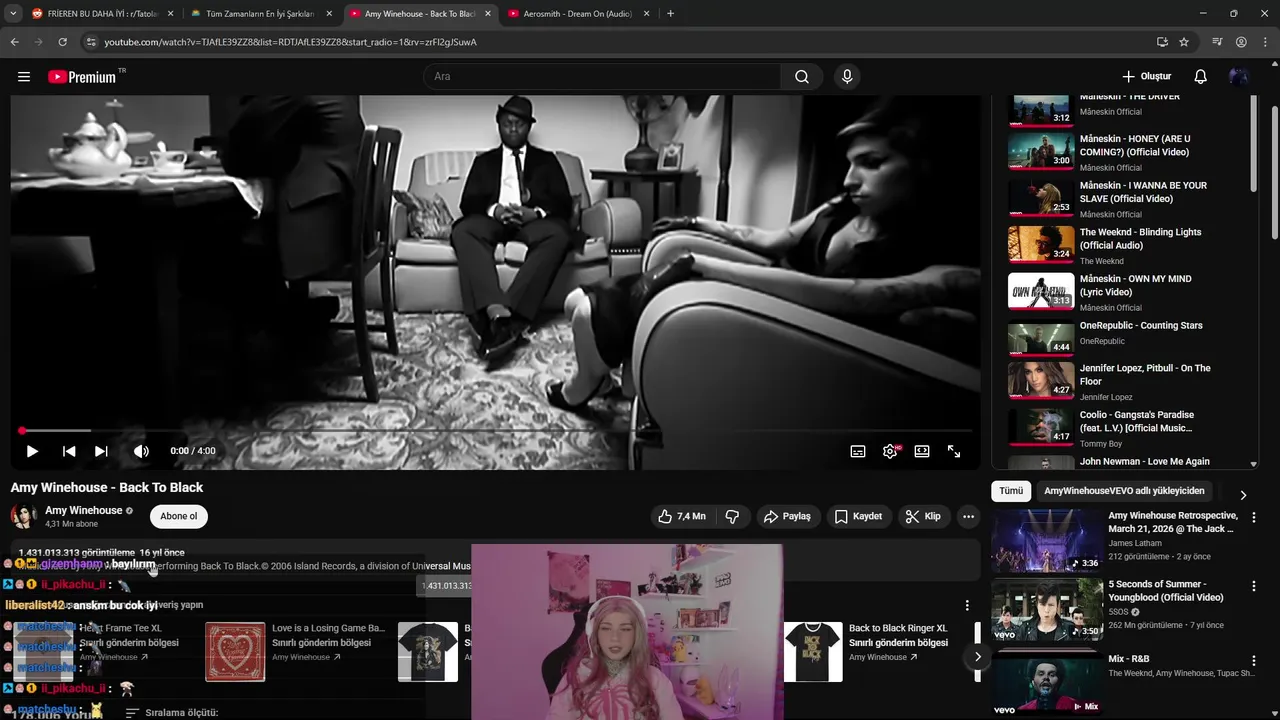
Task: Switch to theater mode view
Action: (922, 451)
